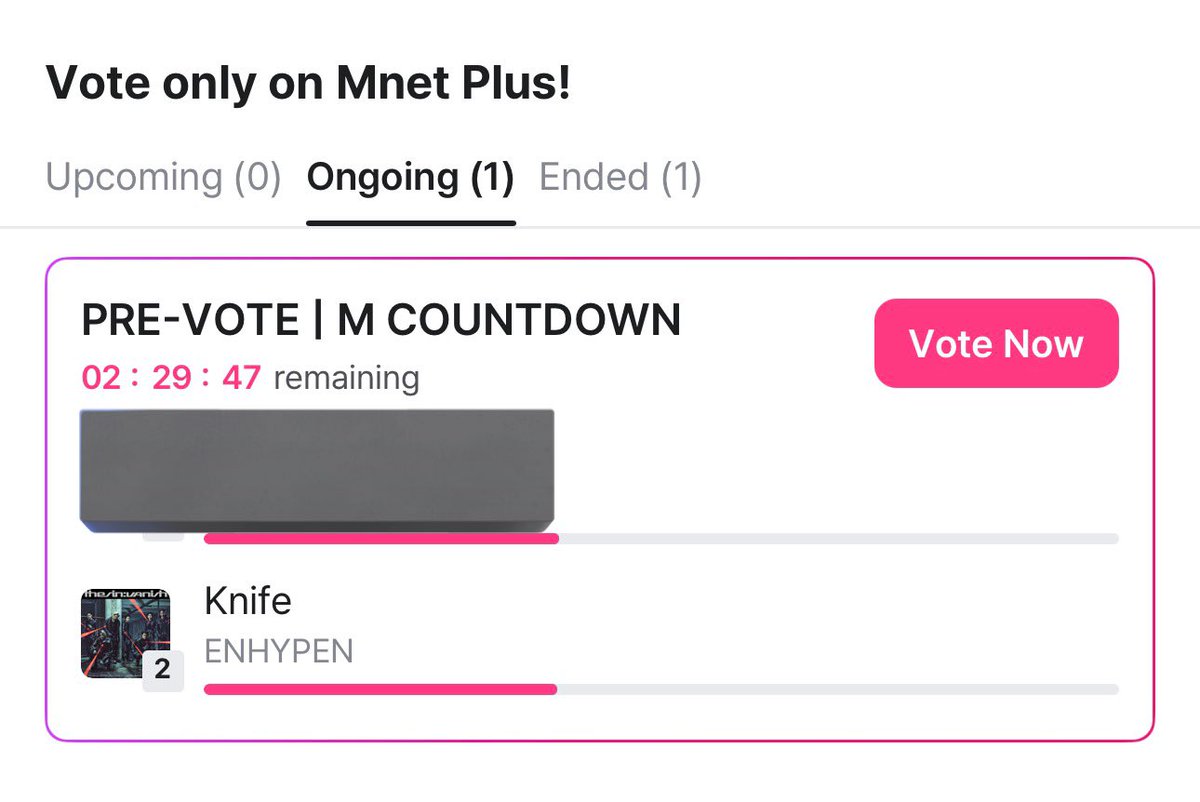Click the unfilled gray part of Knife's bar

[837, 689]
